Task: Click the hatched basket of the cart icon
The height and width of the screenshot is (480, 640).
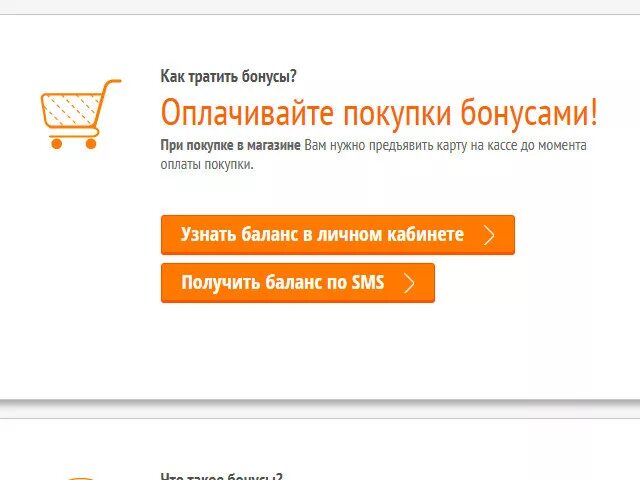Action: [72, 109]
